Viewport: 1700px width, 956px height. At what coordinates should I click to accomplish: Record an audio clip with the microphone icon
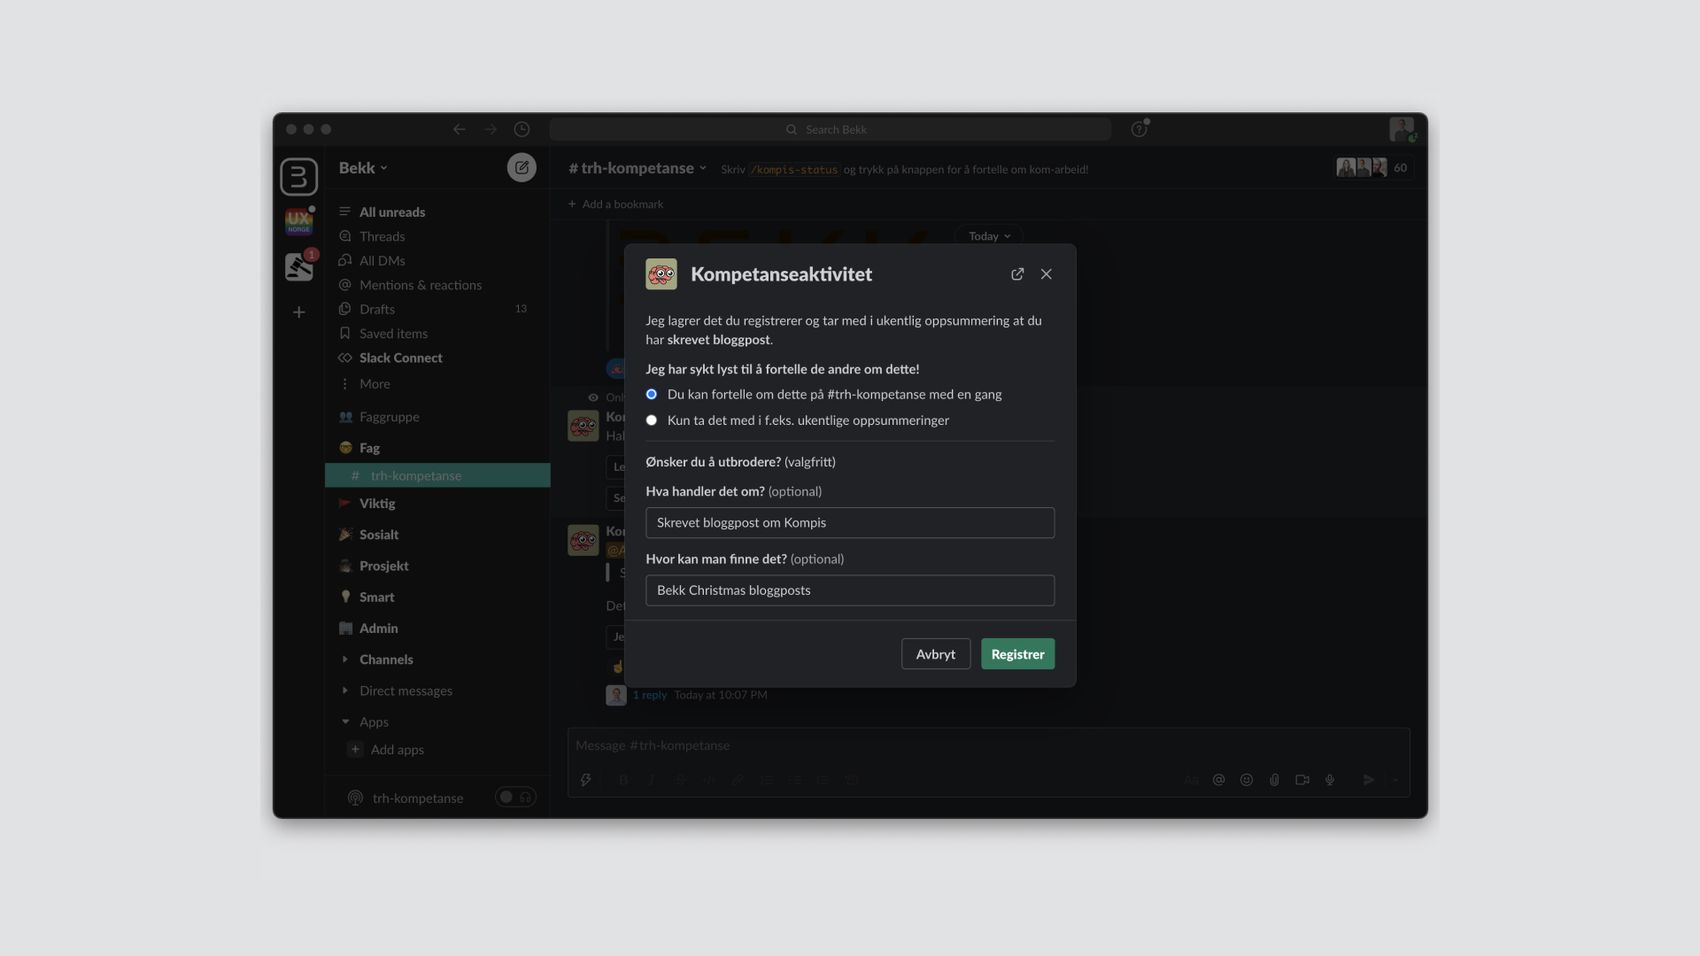pos(1330,780)
